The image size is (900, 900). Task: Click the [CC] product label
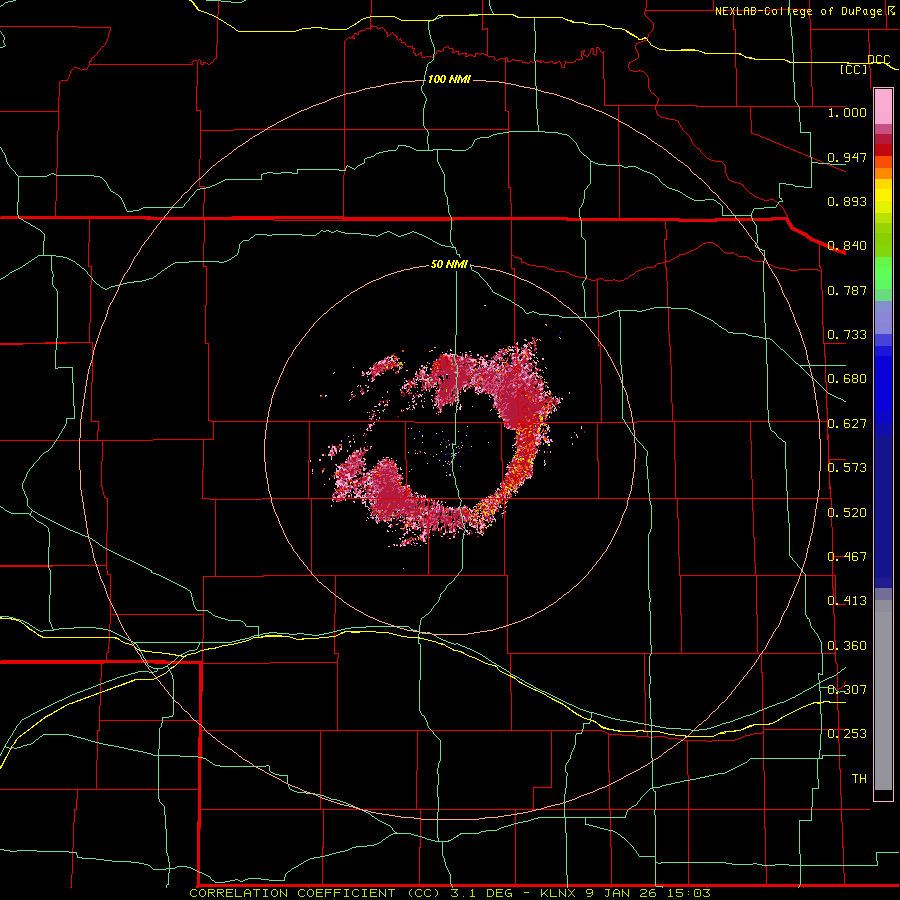pos(854,69)
